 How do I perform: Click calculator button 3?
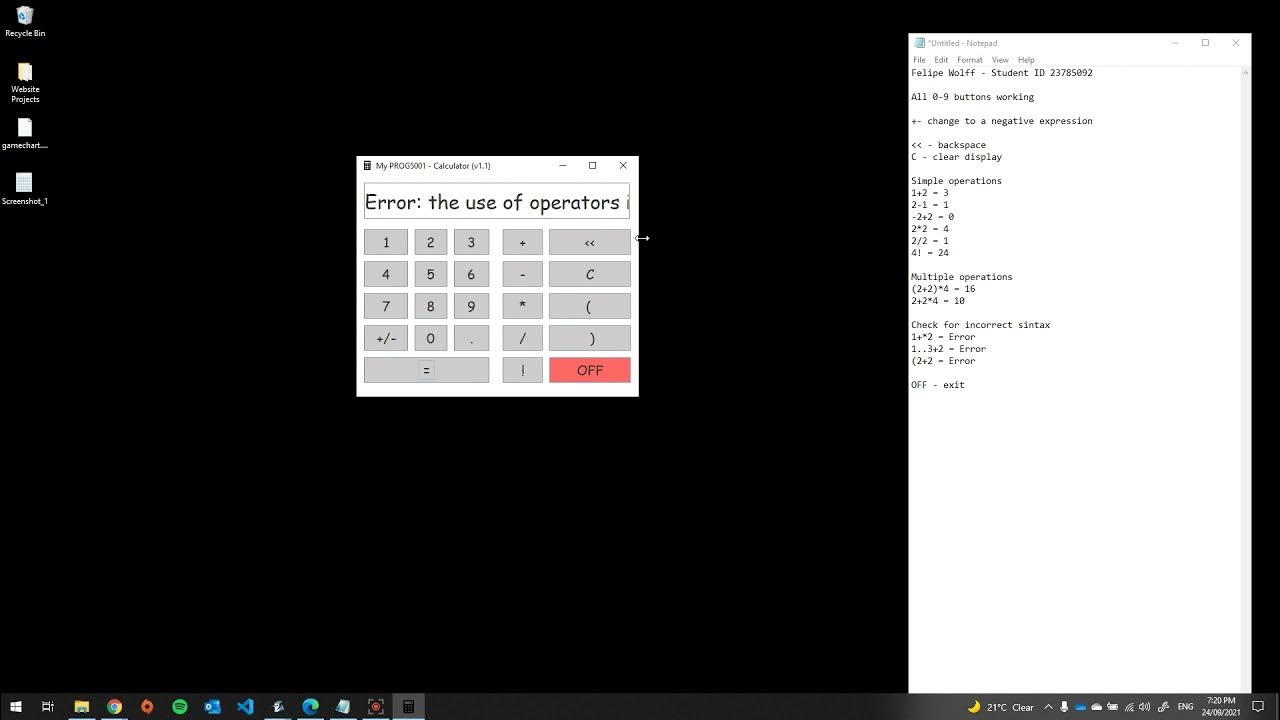pos(471,242)
